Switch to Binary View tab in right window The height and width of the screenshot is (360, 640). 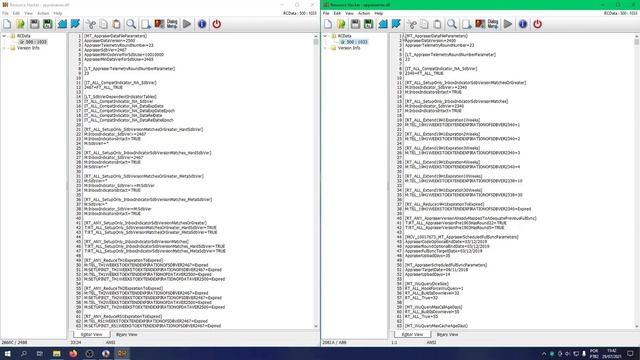(447, 334)
